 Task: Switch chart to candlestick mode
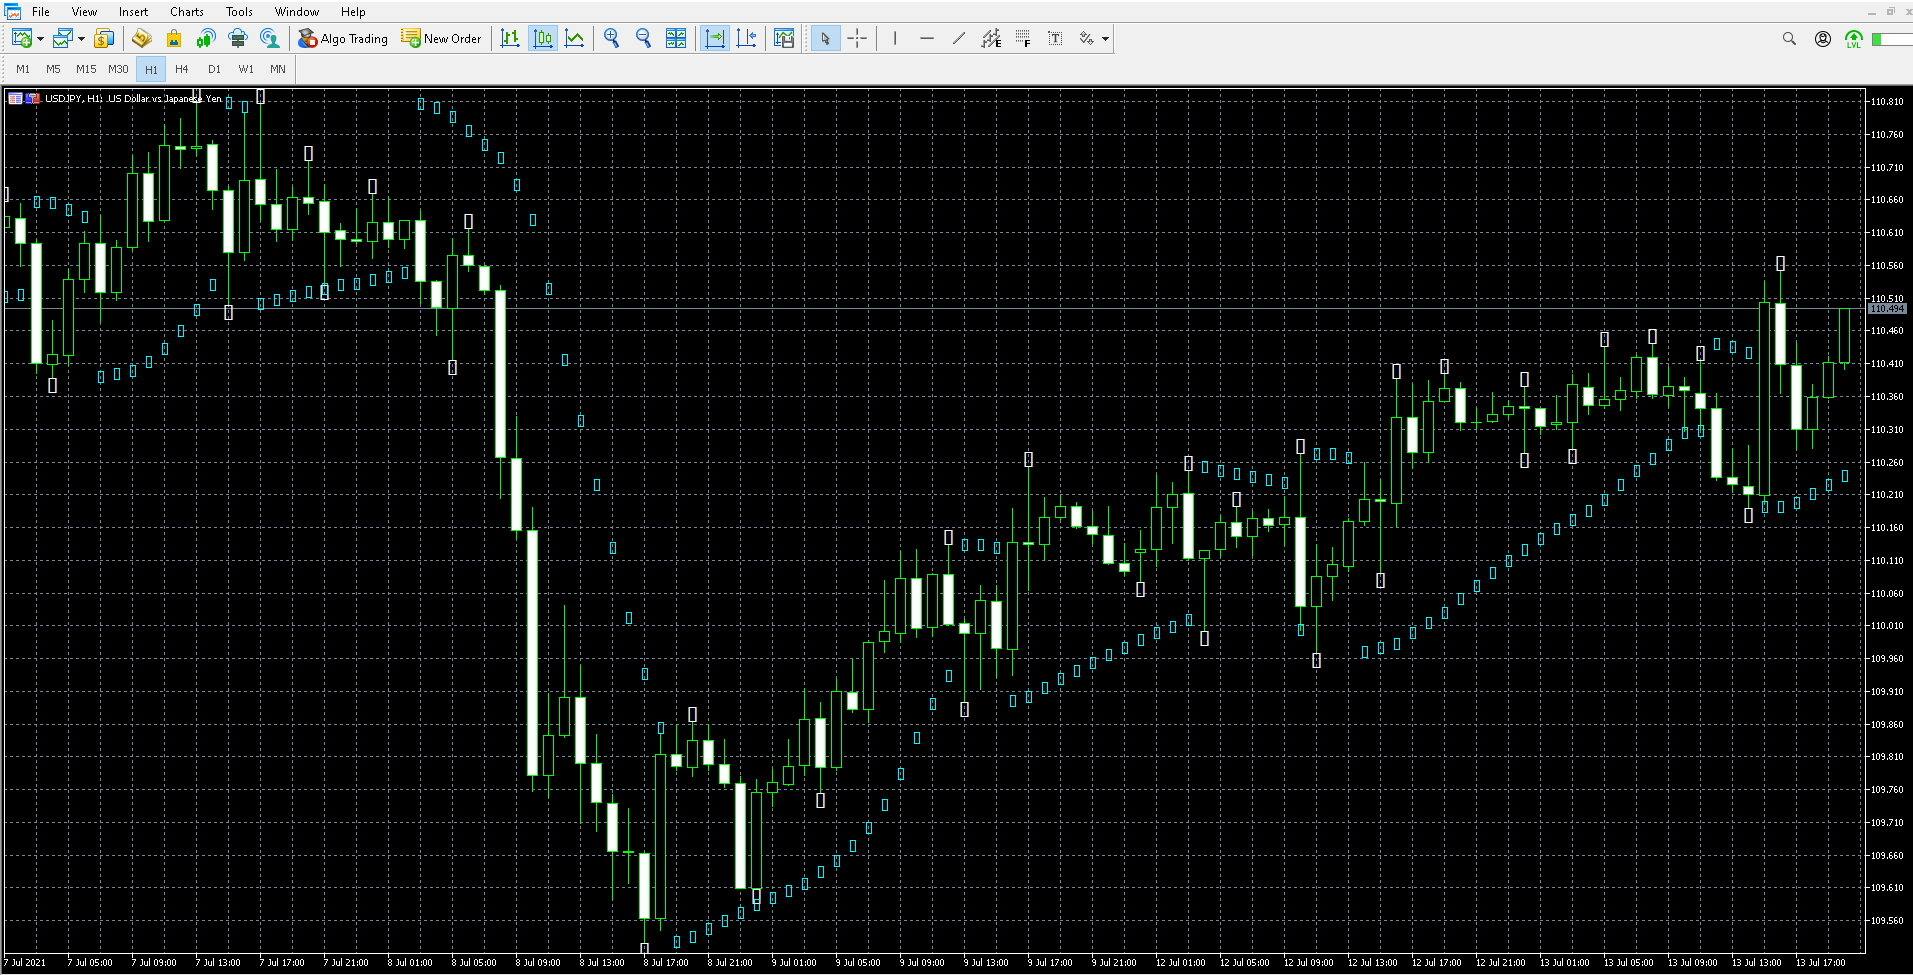click(543, 38)
